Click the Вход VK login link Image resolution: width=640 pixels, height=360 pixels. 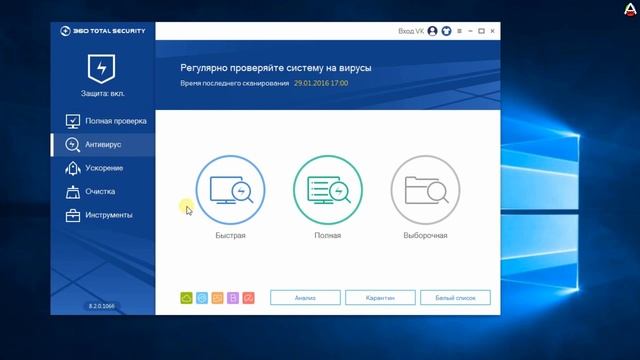[411, 31]
